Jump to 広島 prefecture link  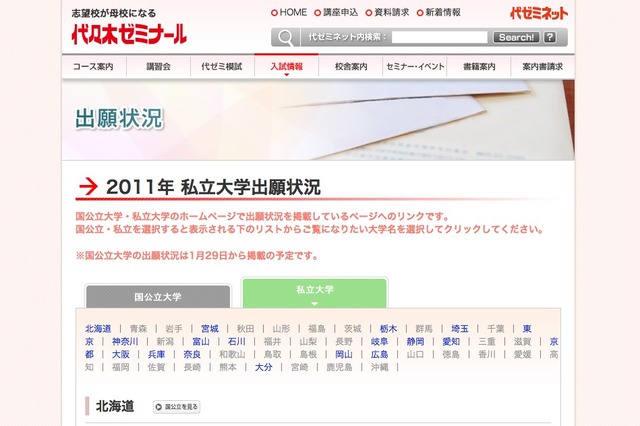click(380, 355)
